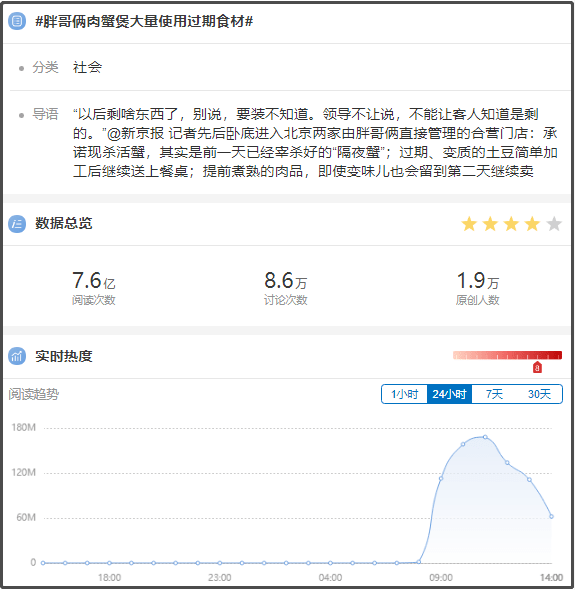Click the 实时热度 chart icon
Image resolution: width=575 pixels, height=590 pixels.
pyautogui.click(x=17, y=356)
